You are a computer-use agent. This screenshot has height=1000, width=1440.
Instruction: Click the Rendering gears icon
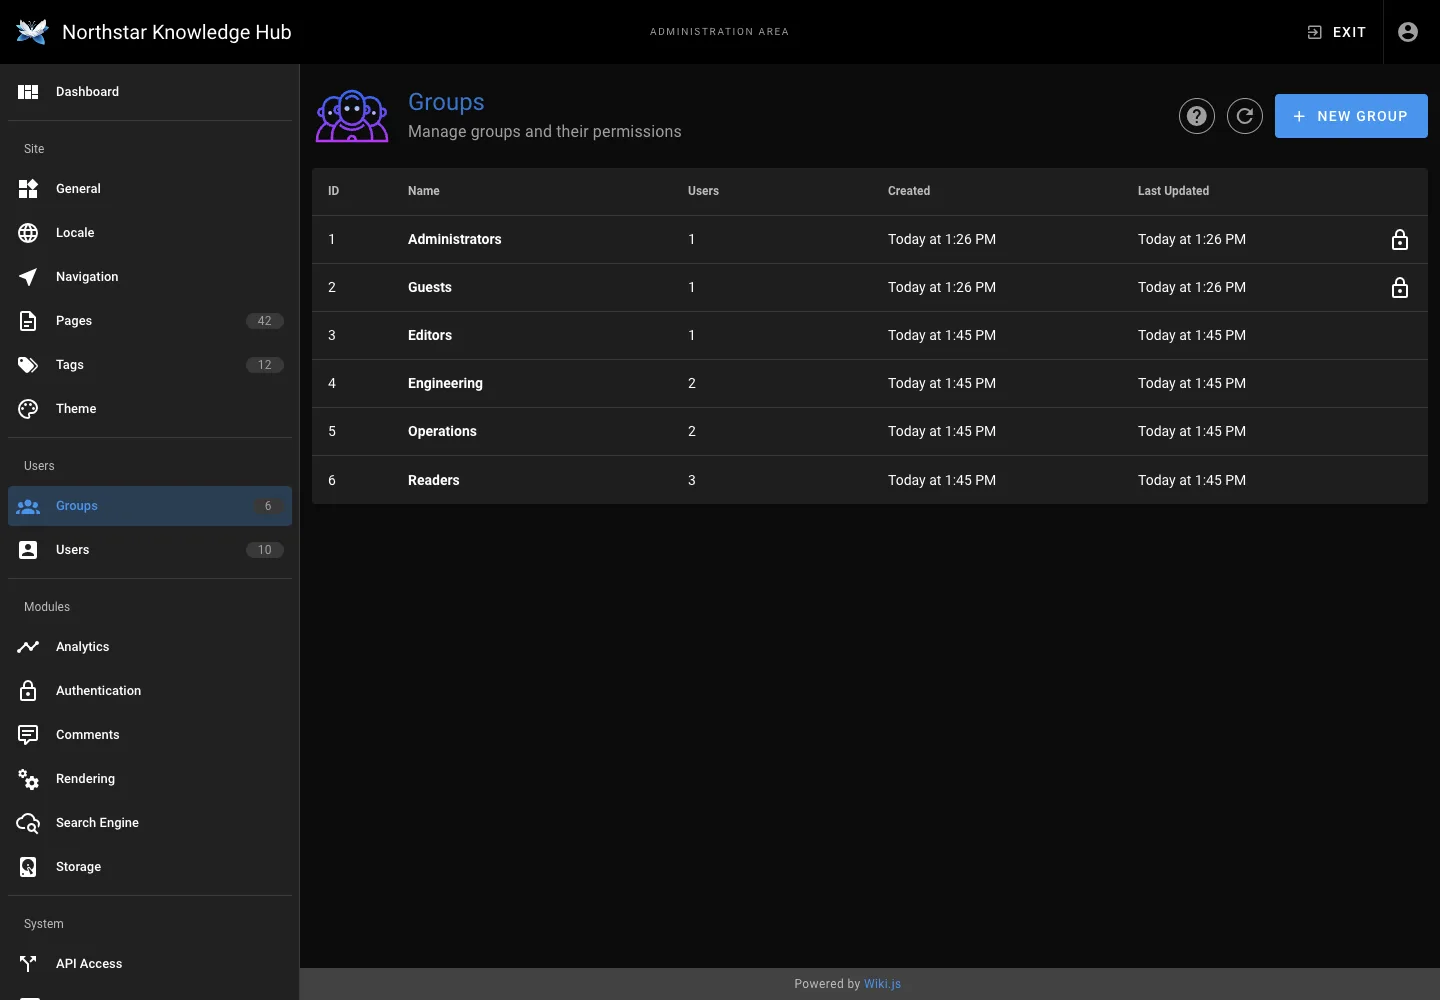[28, 779]
